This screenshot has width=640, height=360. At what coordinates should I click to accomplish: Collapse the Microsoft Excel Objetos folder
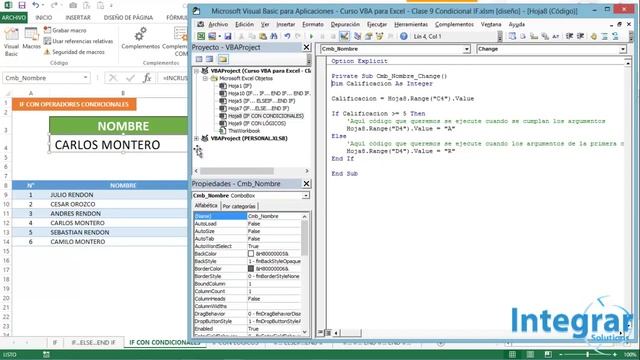206,78
